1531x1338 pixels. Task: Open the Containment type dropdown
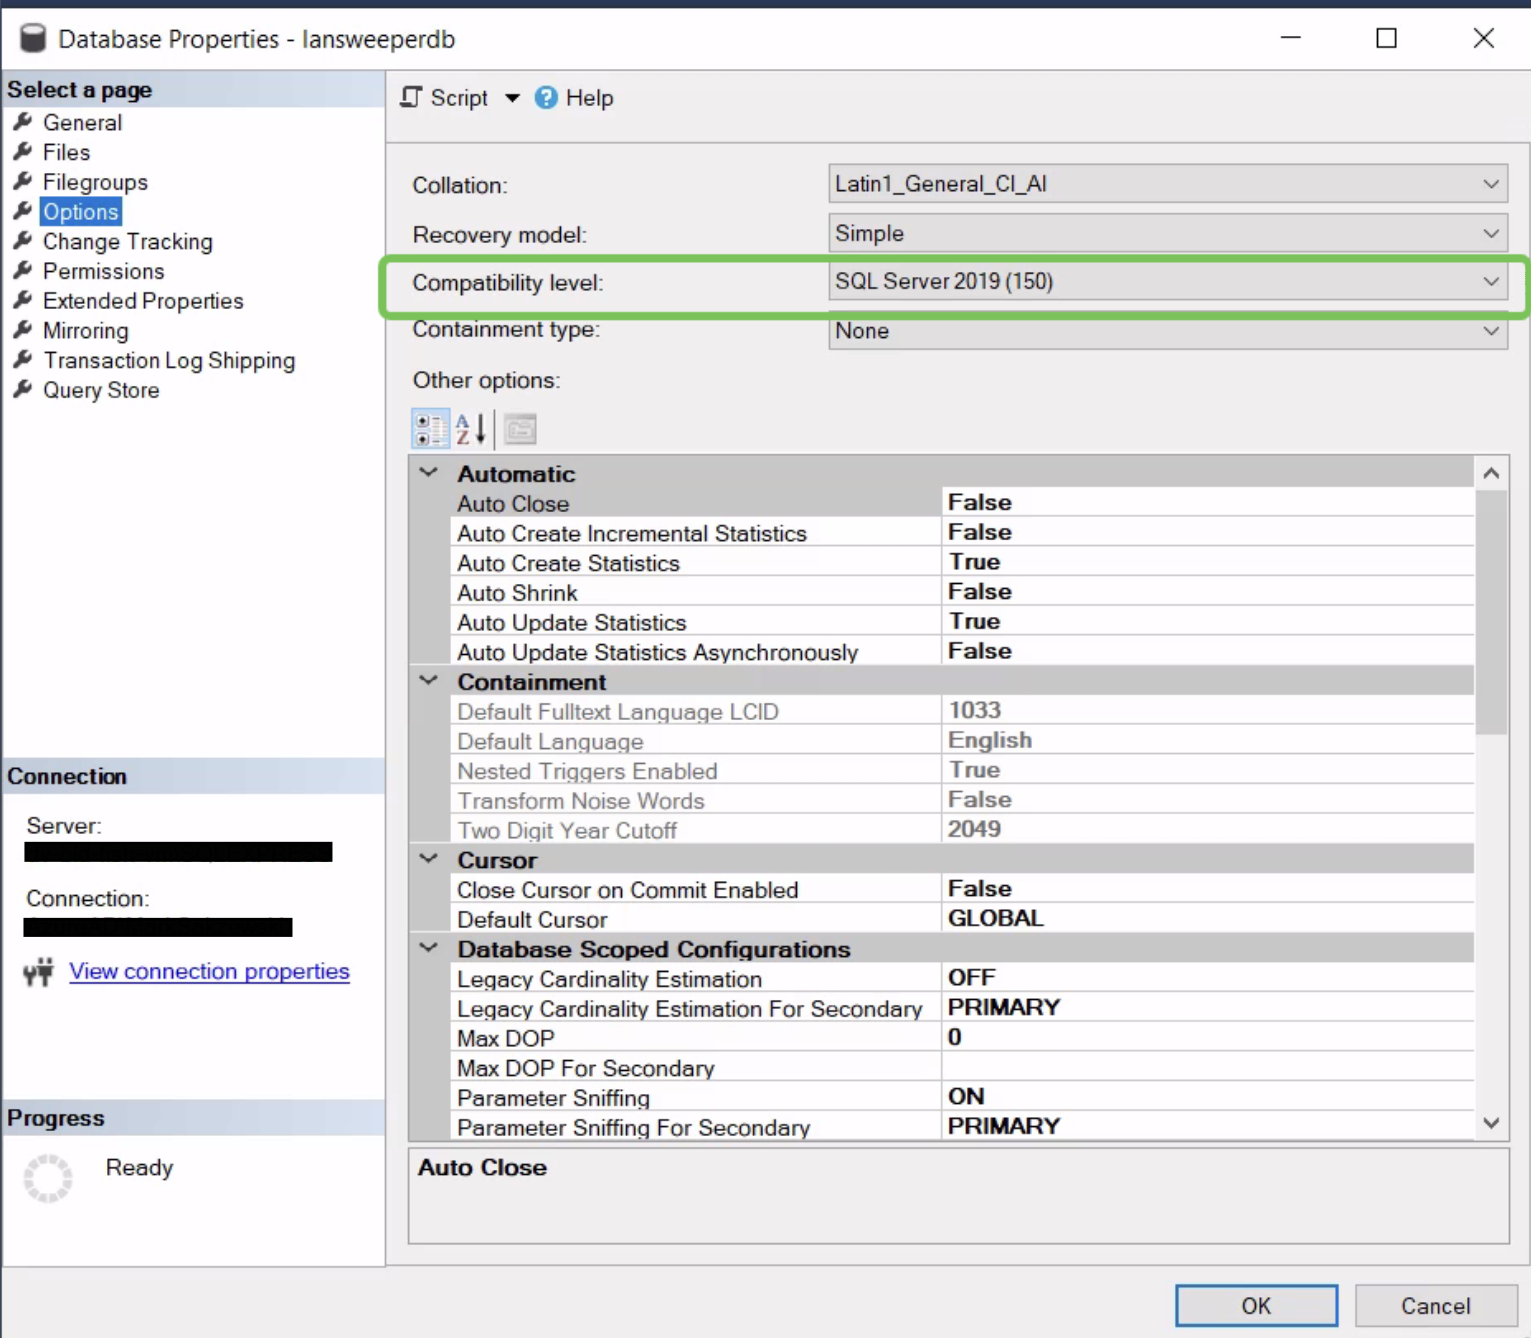[1168, 331]
